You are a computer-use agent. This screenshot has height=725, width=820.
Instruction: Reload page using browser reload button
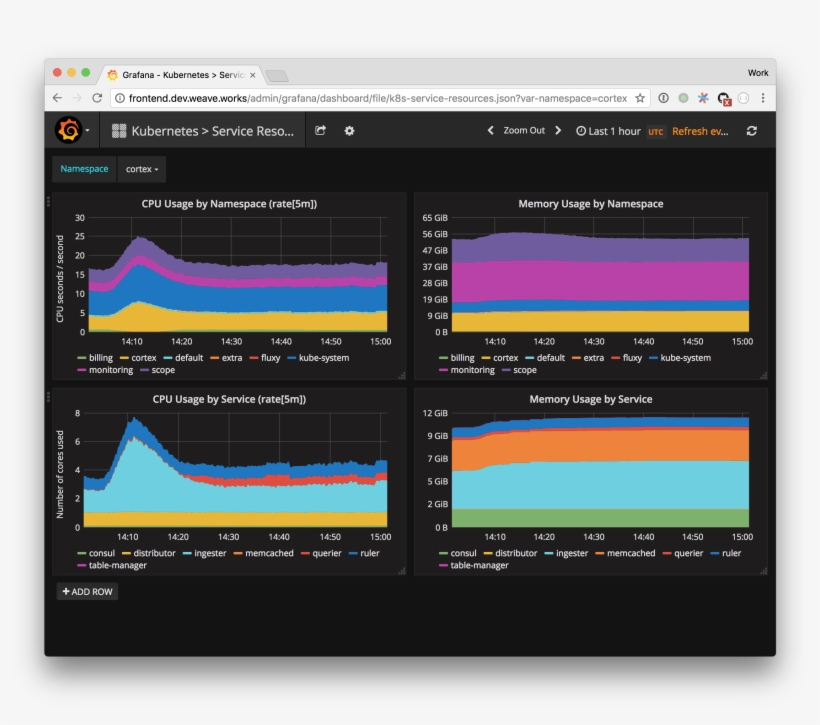97,98
